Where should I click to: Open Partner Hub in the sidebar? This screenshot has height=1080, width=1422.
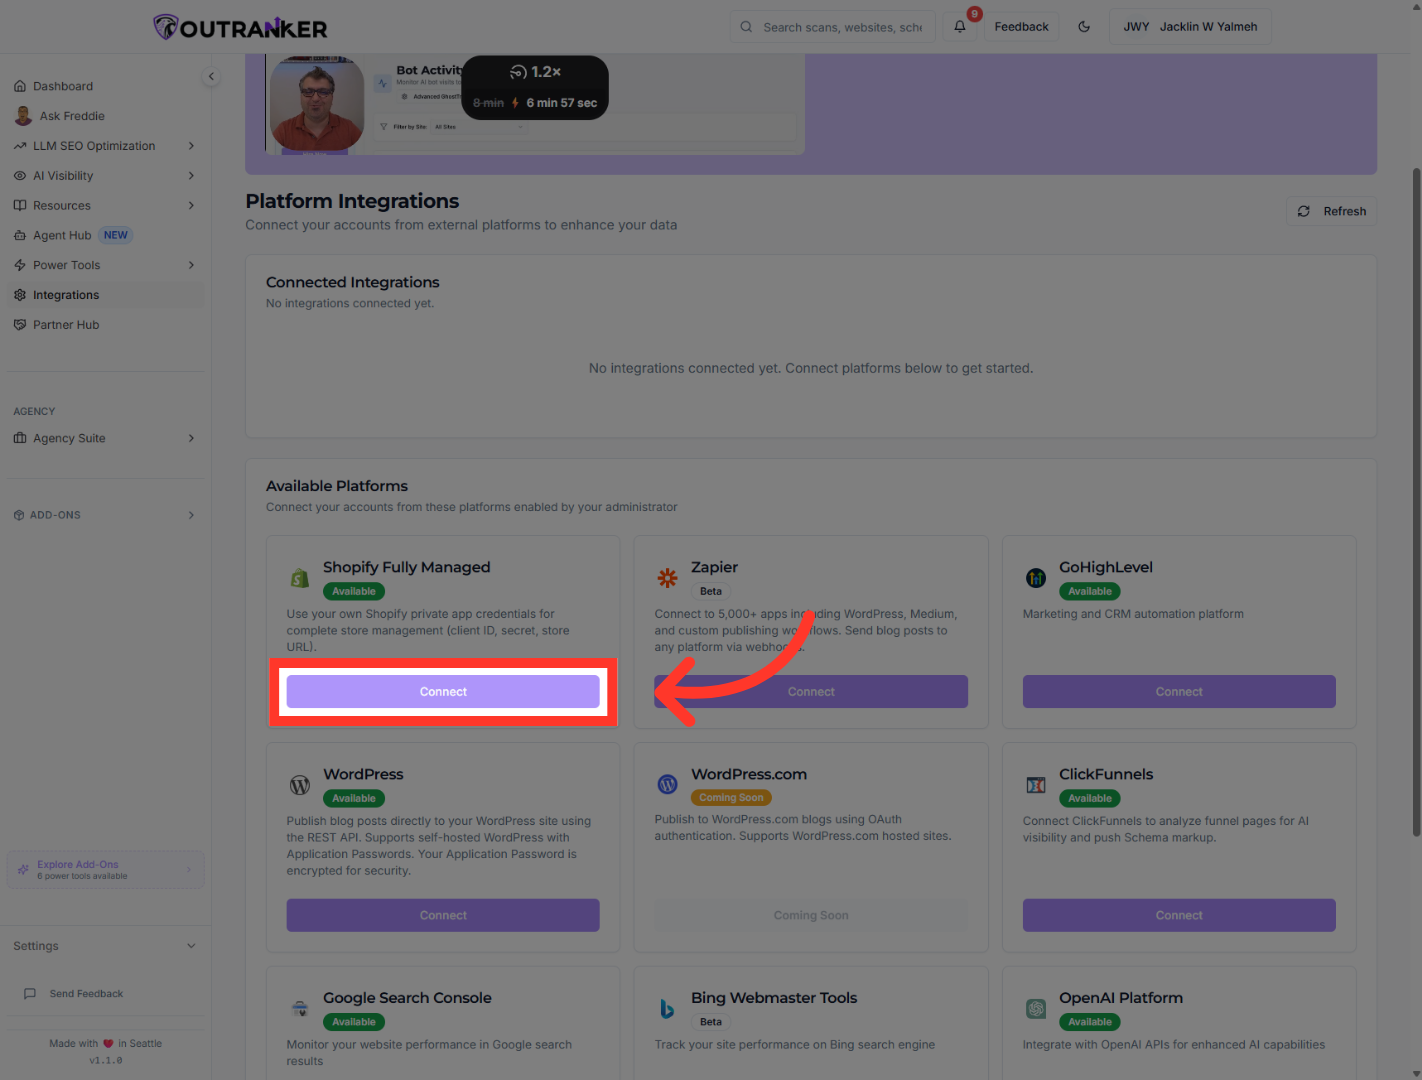click(x=106, y=325)
